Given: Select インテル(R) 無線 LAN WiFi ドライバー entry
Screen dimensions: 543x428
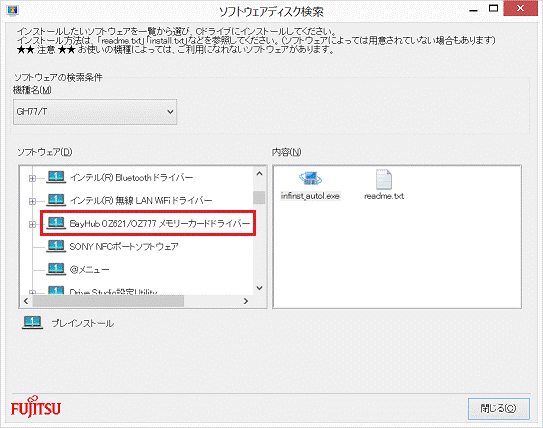Looking at the screenshot, I should [141, 200].
